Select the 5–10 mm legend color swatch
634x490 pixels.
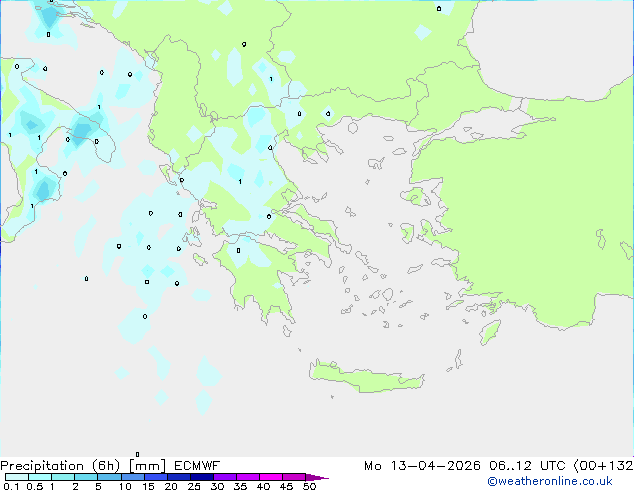[109, 477]
